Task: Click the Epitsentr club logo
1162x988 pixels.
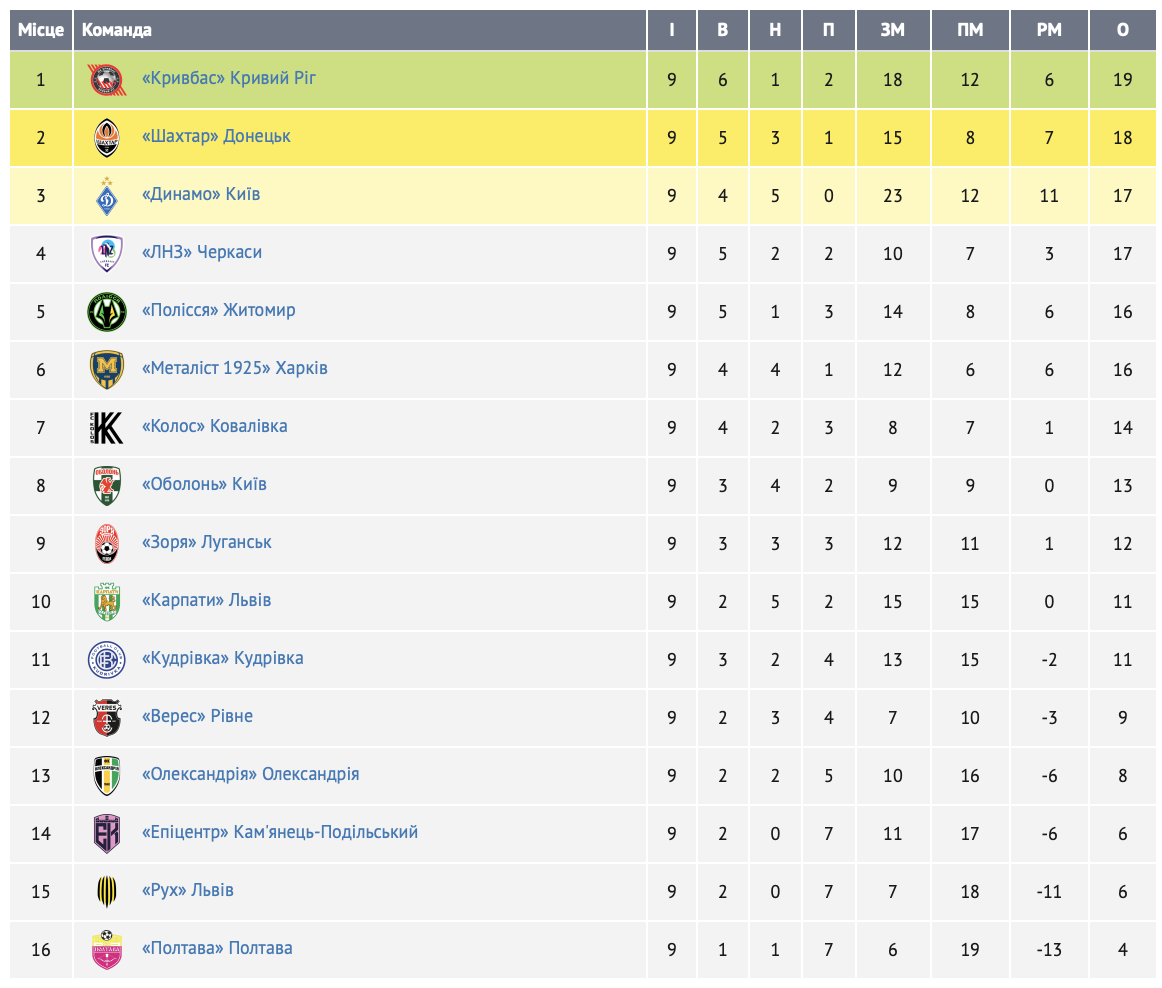Action: [x=106, y=833]
